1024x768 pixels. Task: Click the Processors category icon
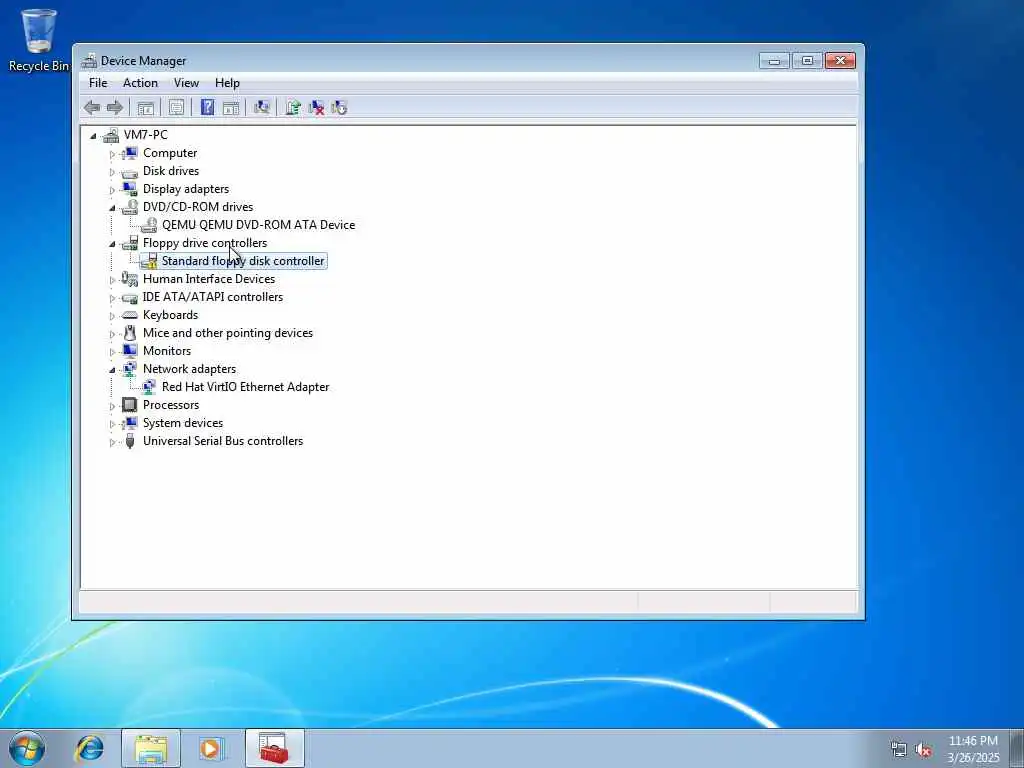(130, 405)
